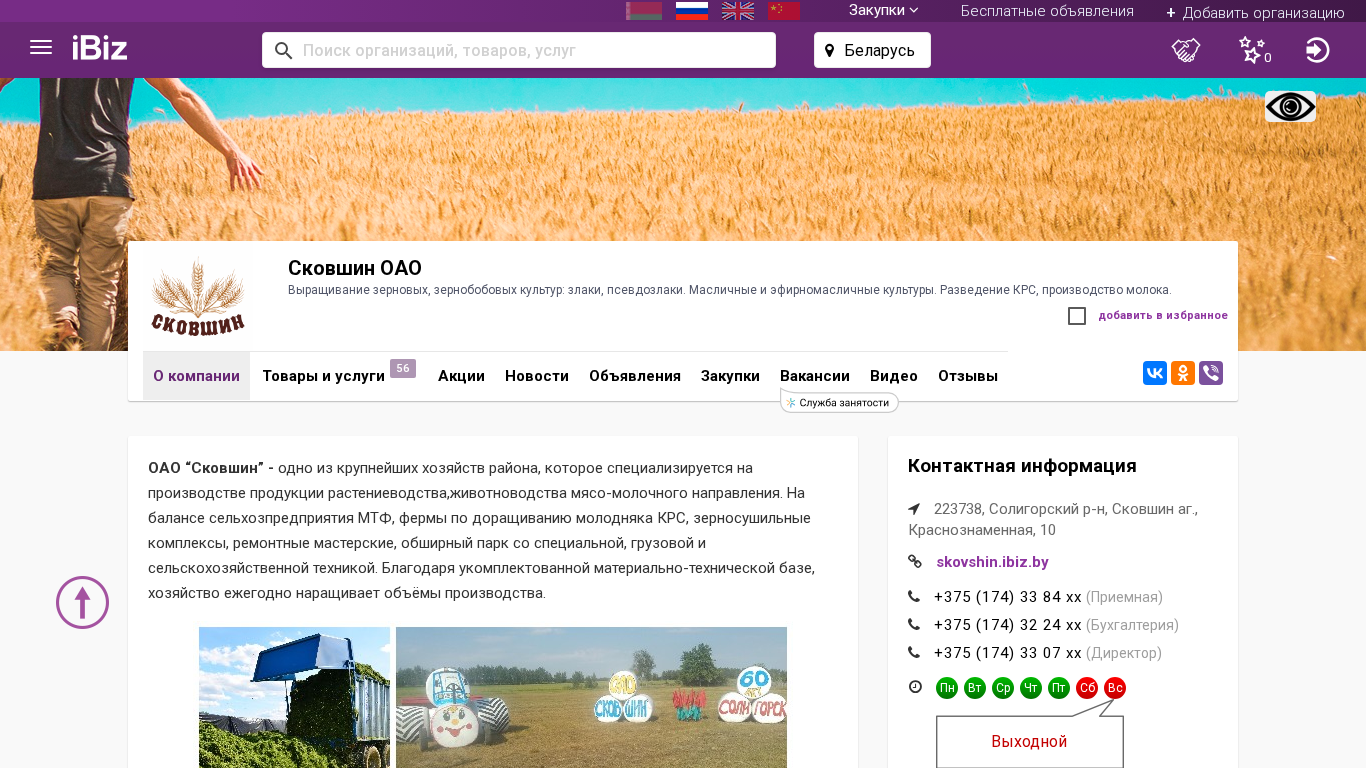Image resolution: width=1366 pixels, height=768 pixels.
Task: Open the Объявления tab
Action: [x=635, y=376]
